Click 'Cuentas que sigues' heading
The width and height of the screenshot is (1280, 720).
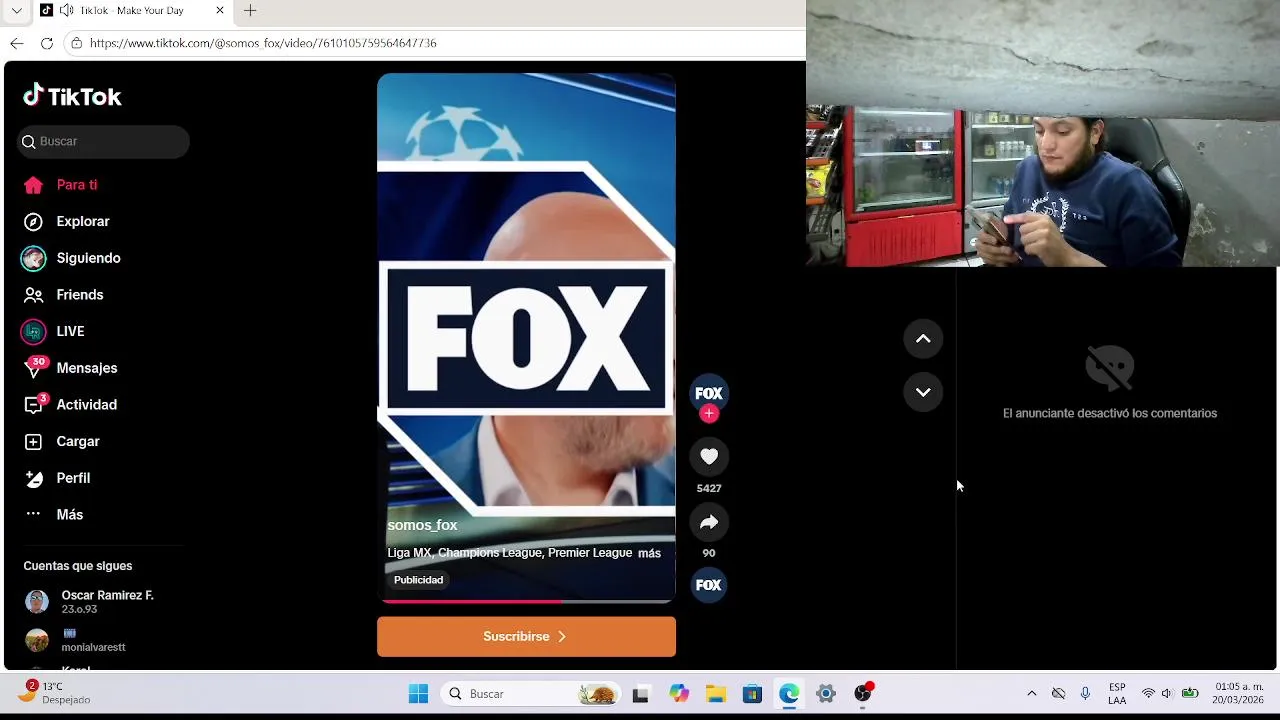pyautogui.click(x=78, y=566)
